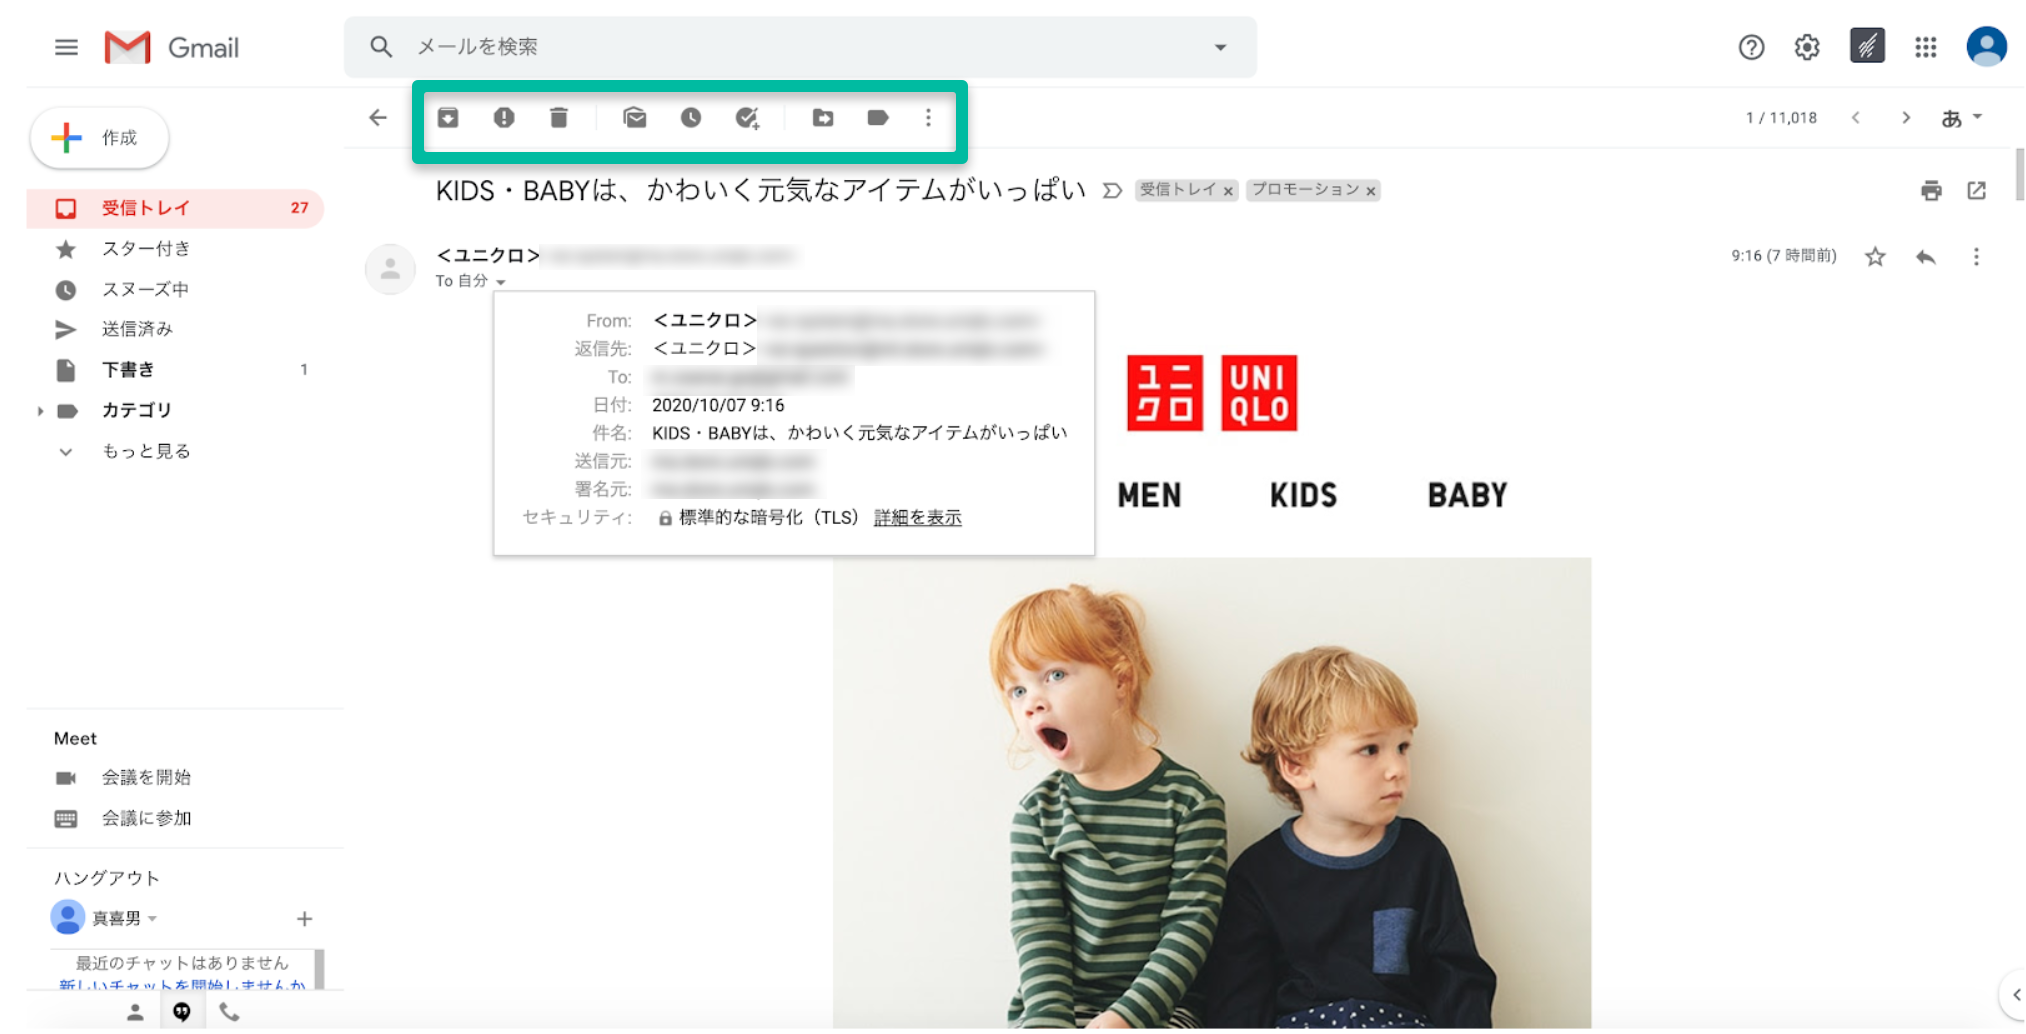This screenshot has height=1034, width=2026.
Task: Report email as spam
Action: [504, 118]
